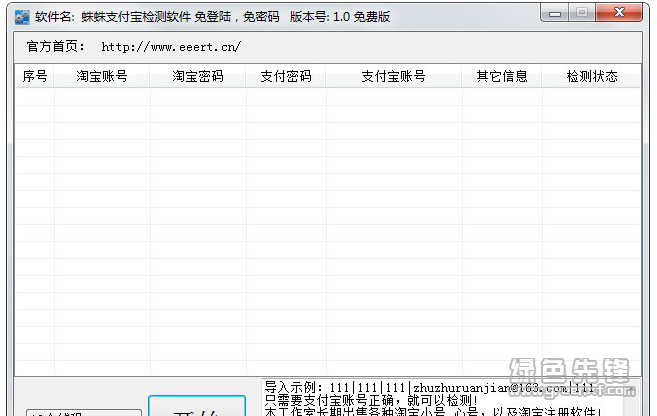Sort by 检测状态 column header

[591, 77]
